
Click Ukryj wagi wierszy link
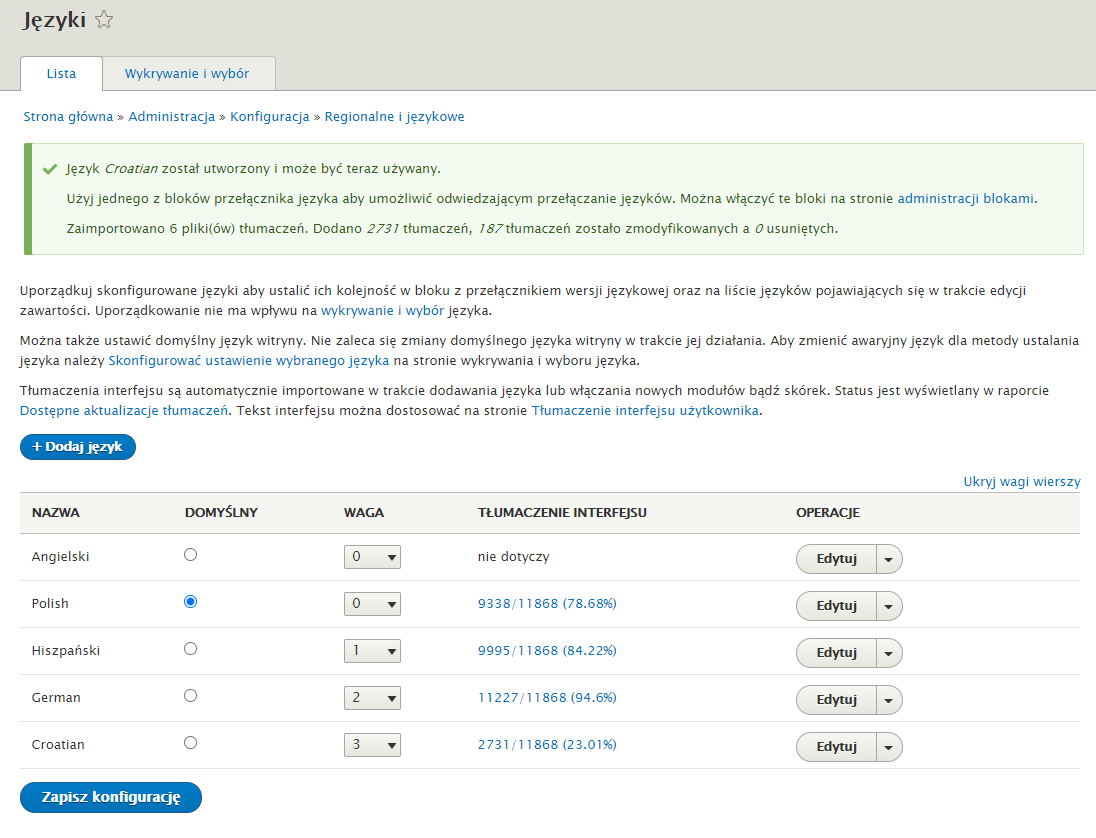click(1022, 482)
